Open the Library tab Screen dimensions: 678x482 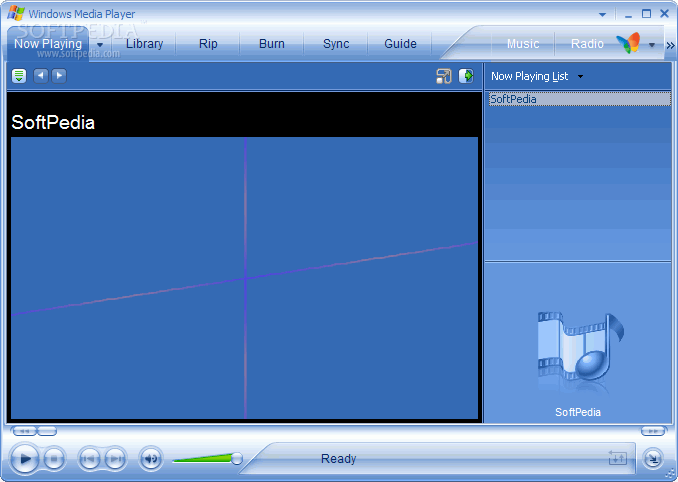144,44
